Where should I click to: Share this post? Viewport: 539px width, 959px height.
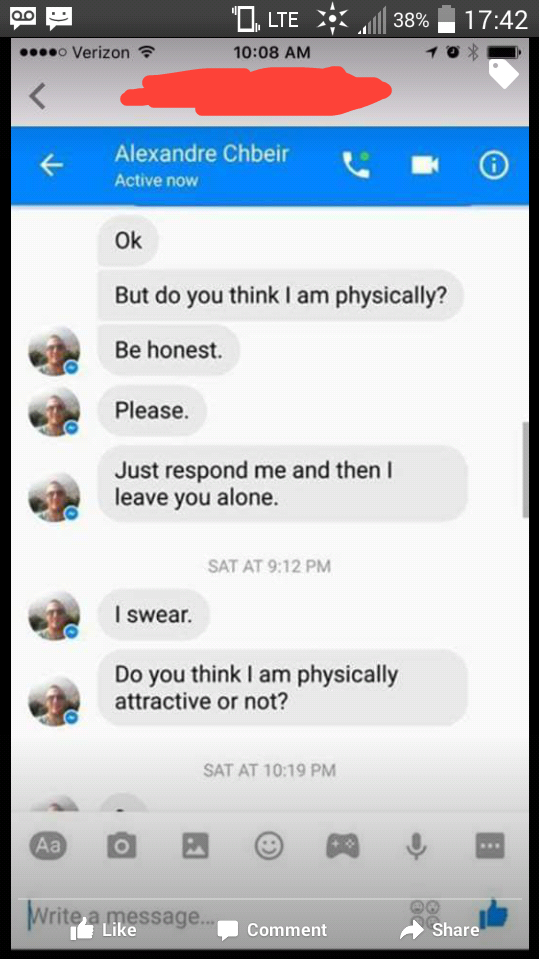(x=439, y=930)
